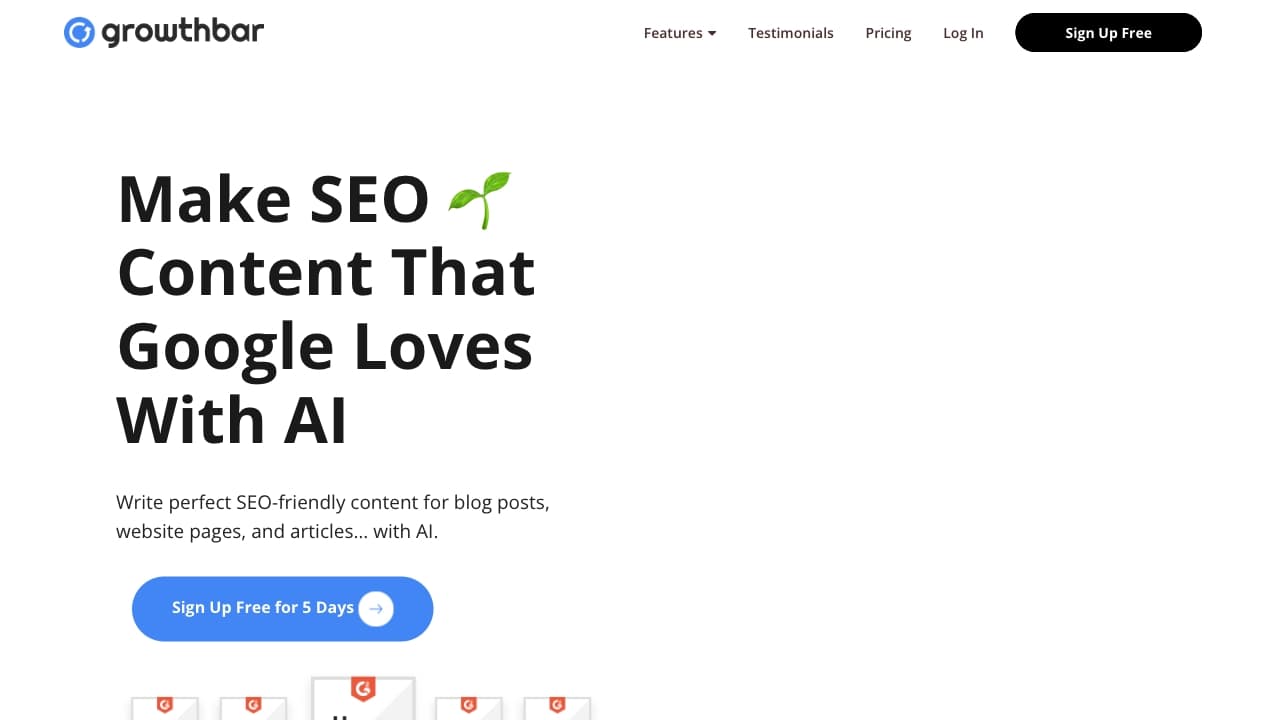Open the Testimonials navigation item

790,33
